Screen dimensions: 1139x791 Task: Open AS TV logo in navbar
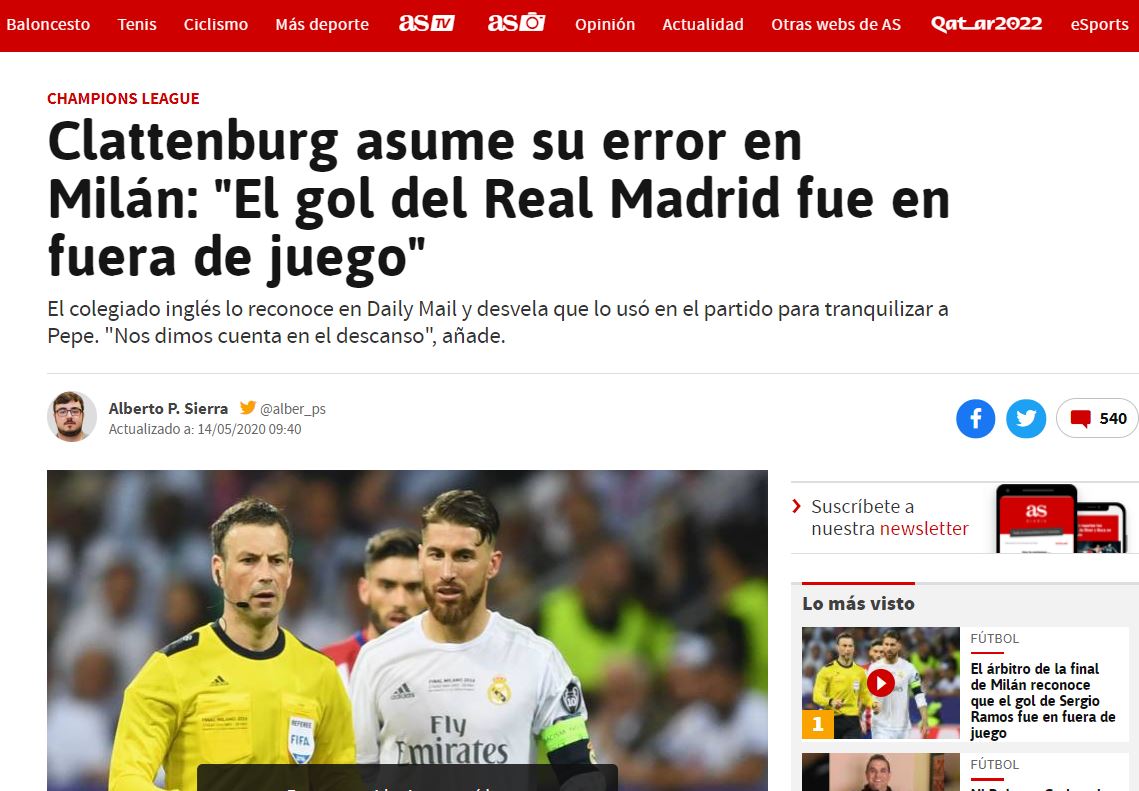[426, 23]
